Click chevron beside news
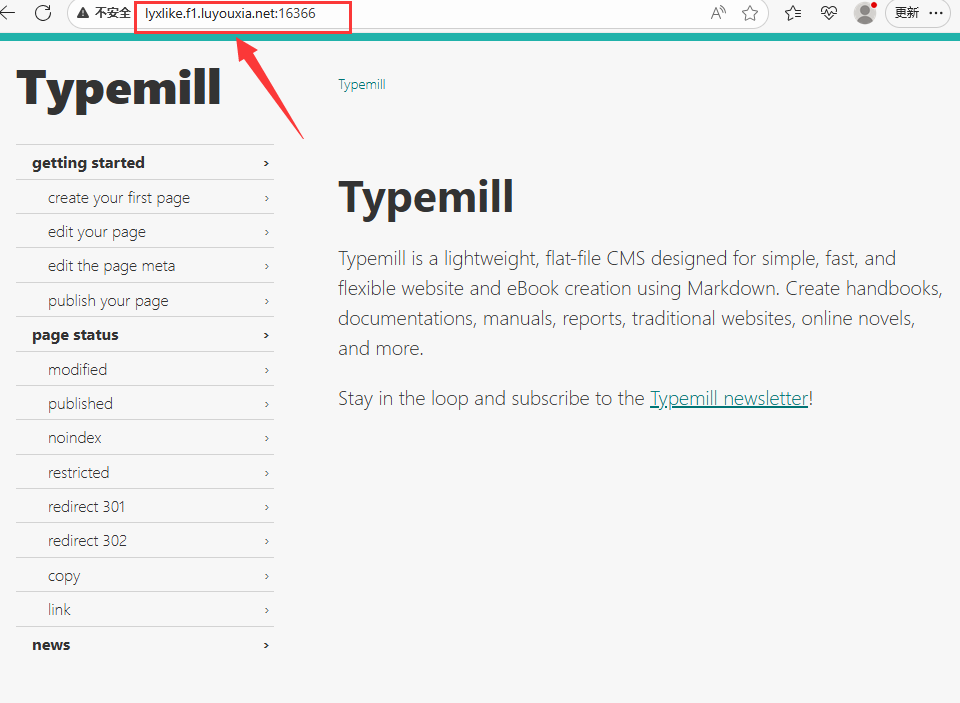The width and height of the screenshot is (960, 703). click(266, 645)
